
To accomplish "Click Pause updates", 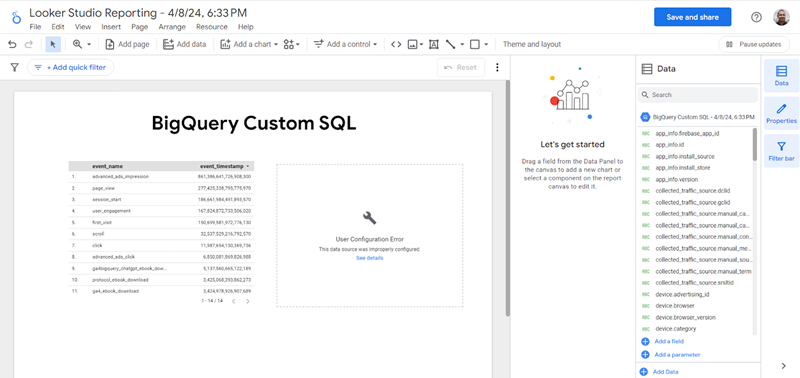I will [x=754, y=44].
